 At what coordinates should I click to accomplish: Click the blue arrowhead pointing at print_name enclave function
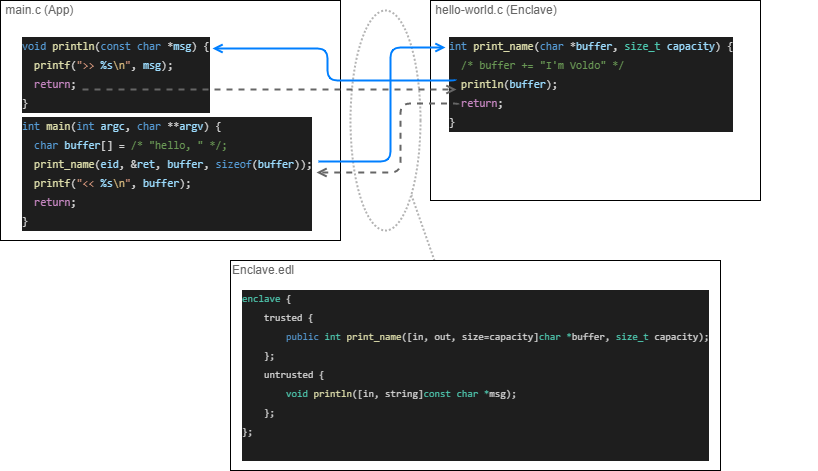coord(438,48)
